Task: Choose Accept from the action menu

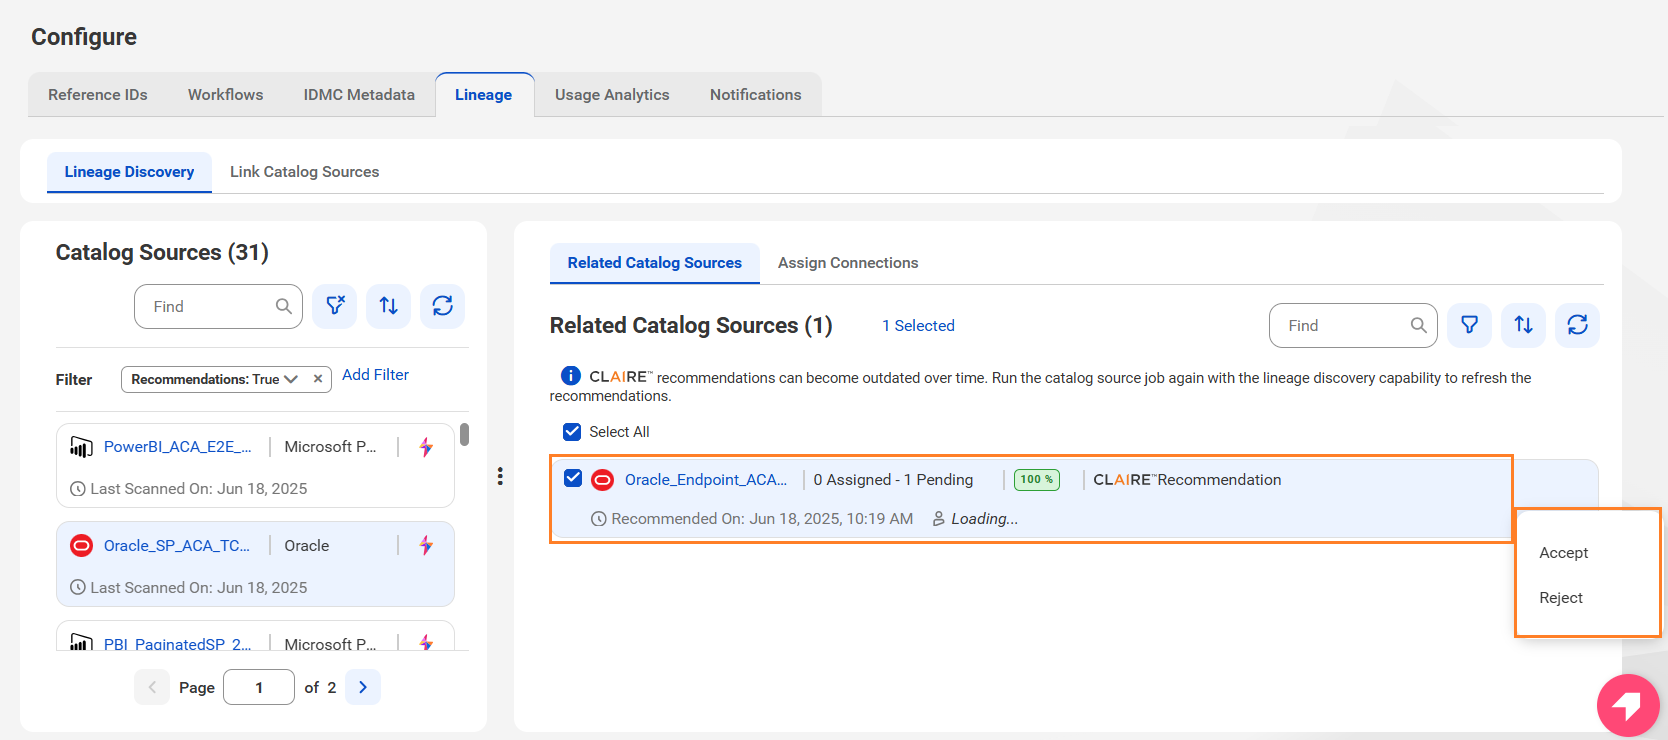Action: 1564,553
